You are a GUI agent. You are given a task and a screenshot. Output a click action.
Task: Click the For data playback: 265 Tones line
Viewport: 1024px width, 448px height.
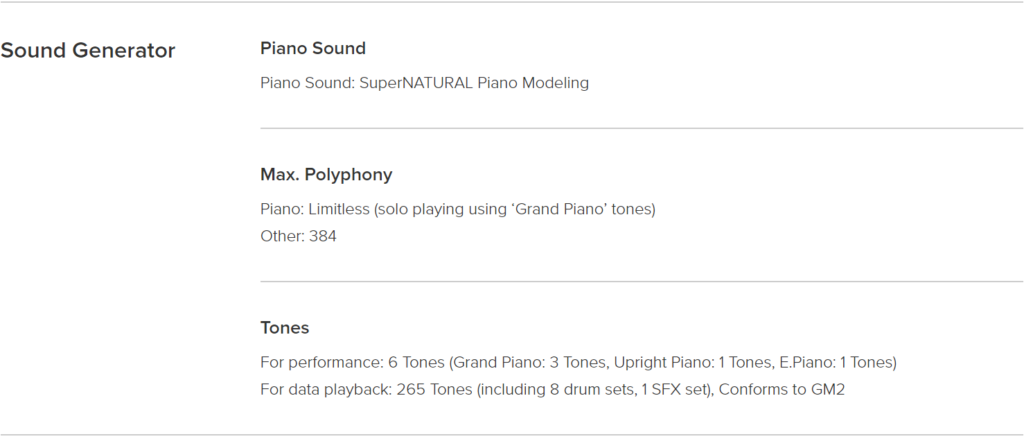[x=552, y=390]
